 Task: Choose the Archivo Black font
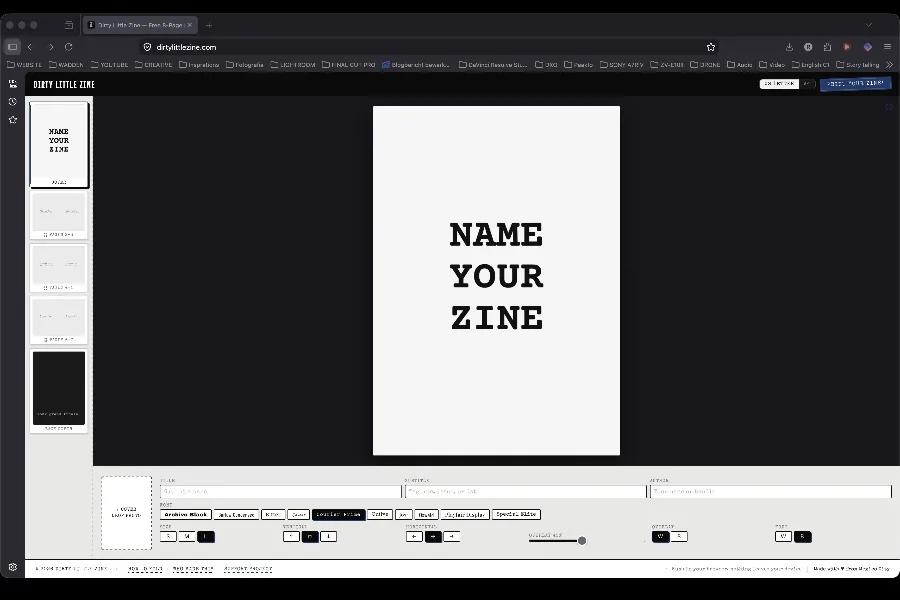pyautogui.click(x=186, y=514)
